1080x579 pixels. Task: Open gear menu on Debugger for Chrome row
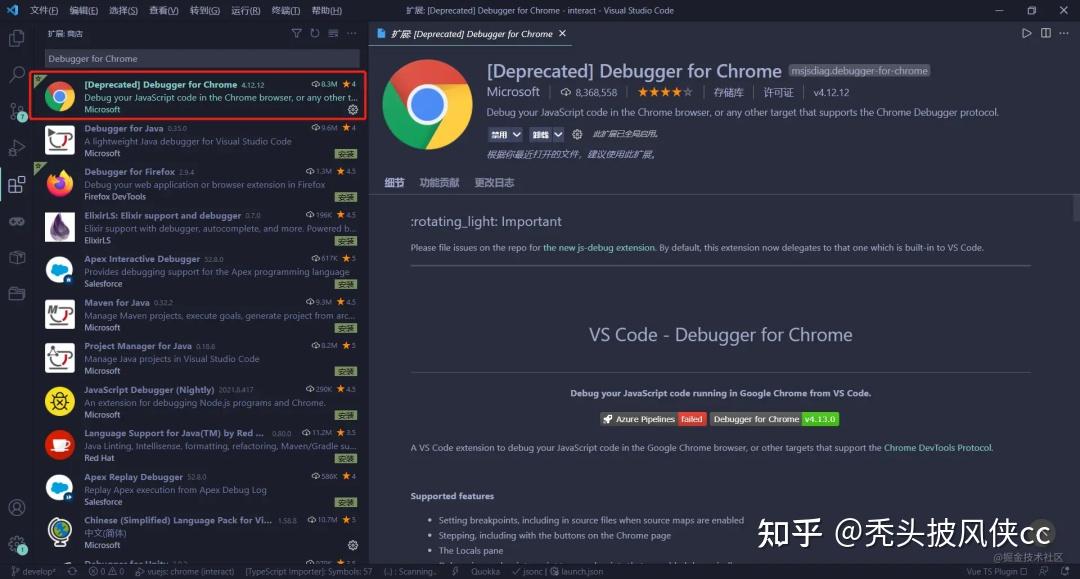pos(353,109)
